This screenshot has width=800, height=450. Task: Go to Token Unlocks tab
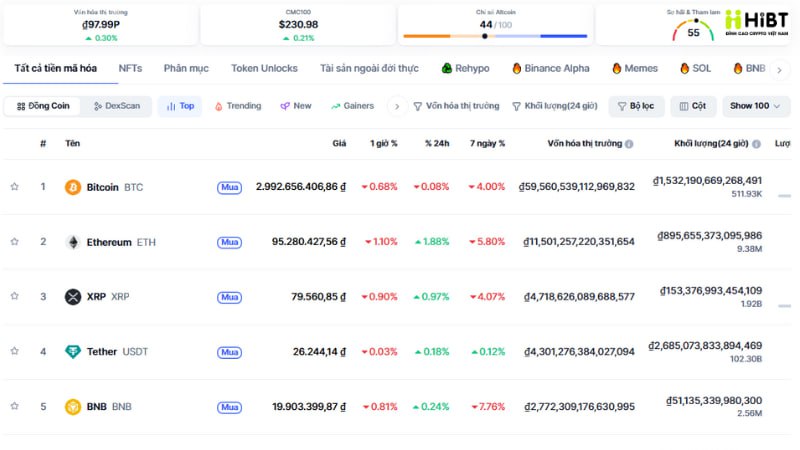pos(264,68)
